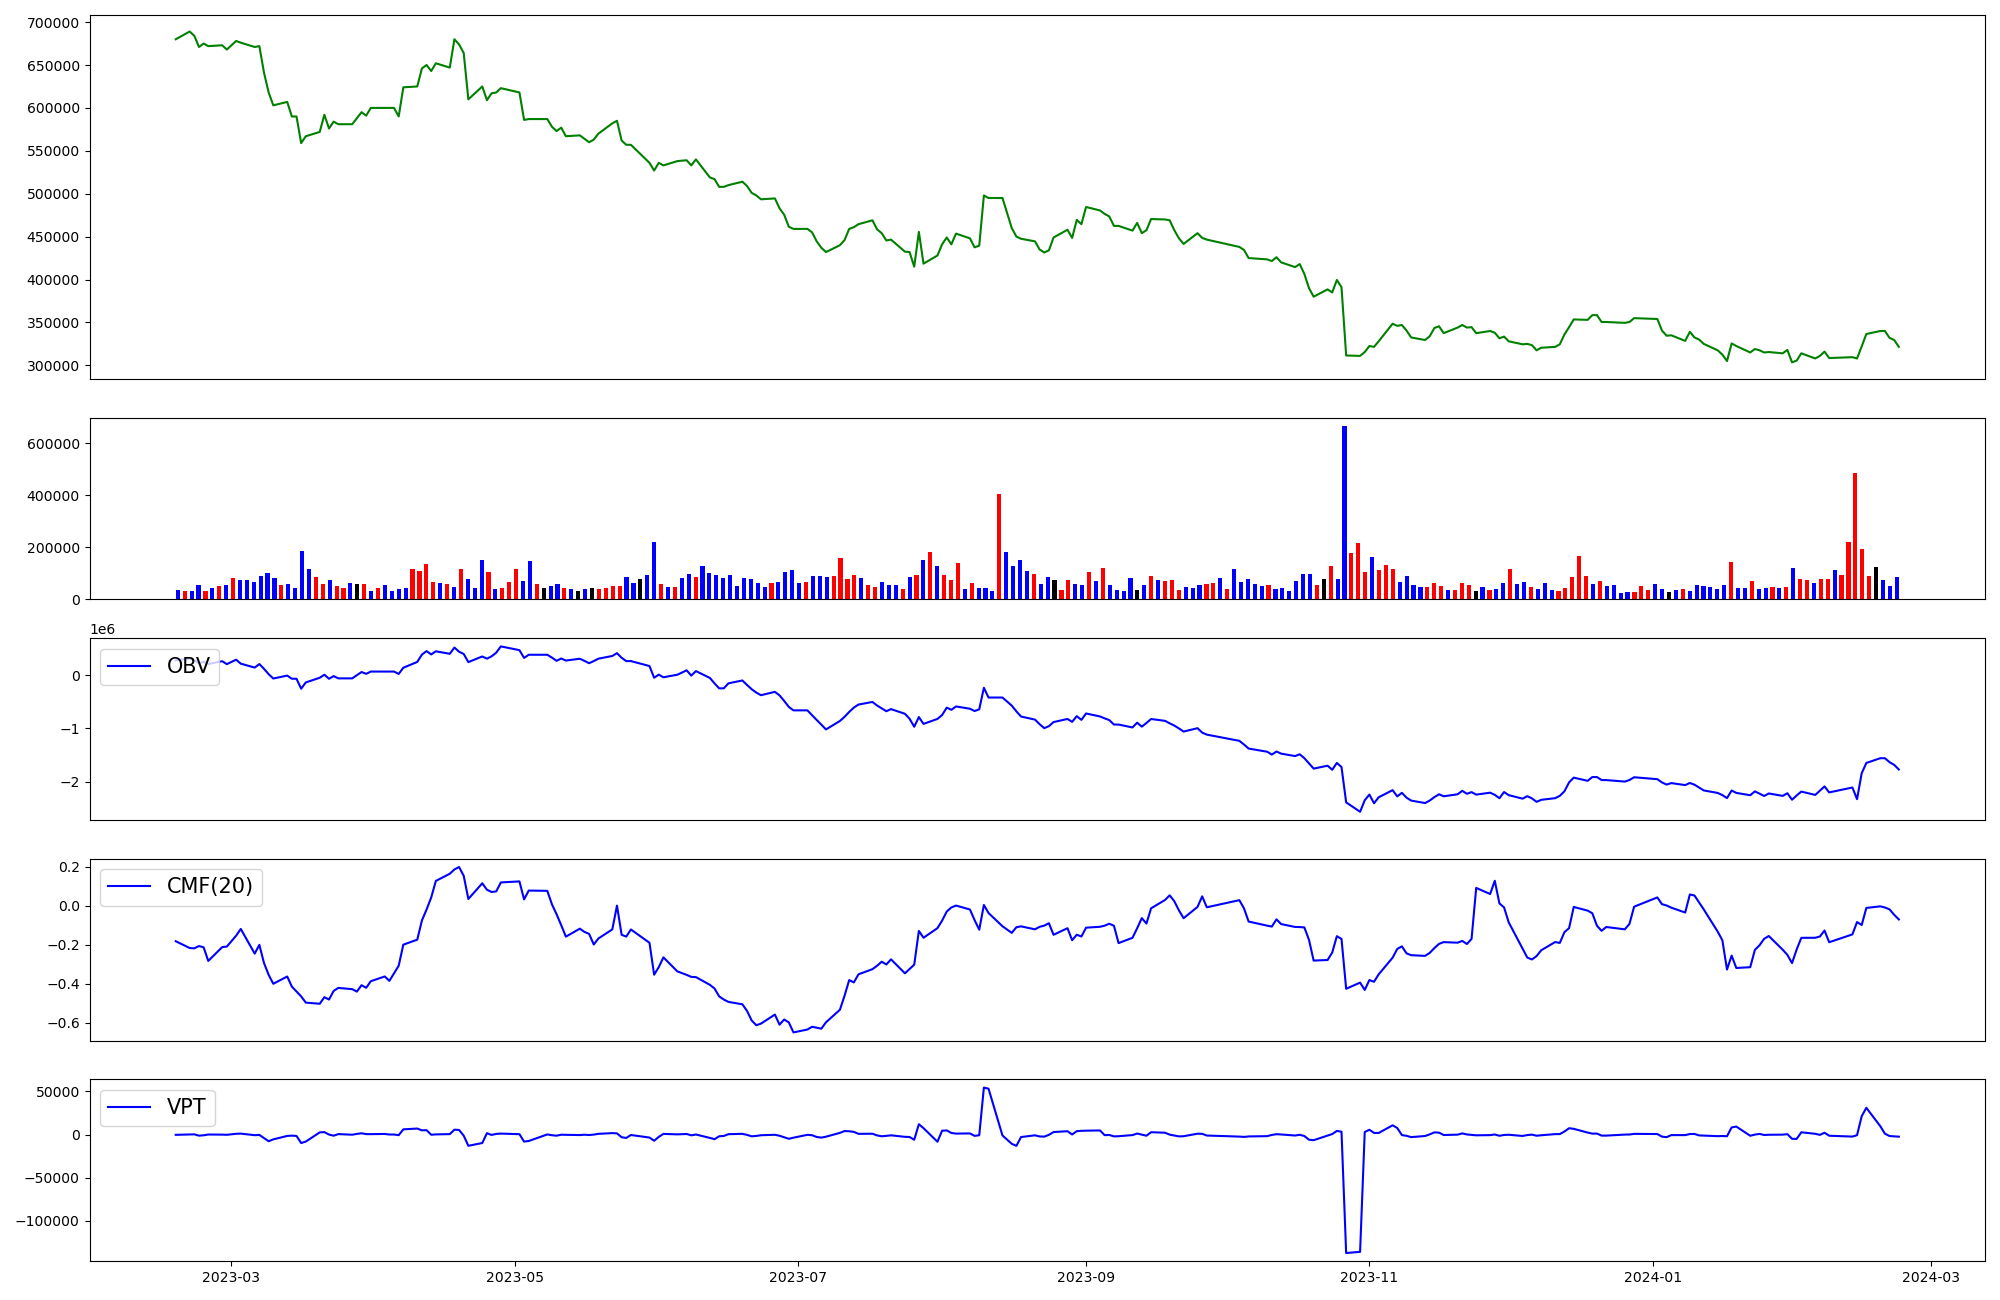Click the 600000 volume axis label
The height and width of the screenshot is (1300, 2000).
52,444
